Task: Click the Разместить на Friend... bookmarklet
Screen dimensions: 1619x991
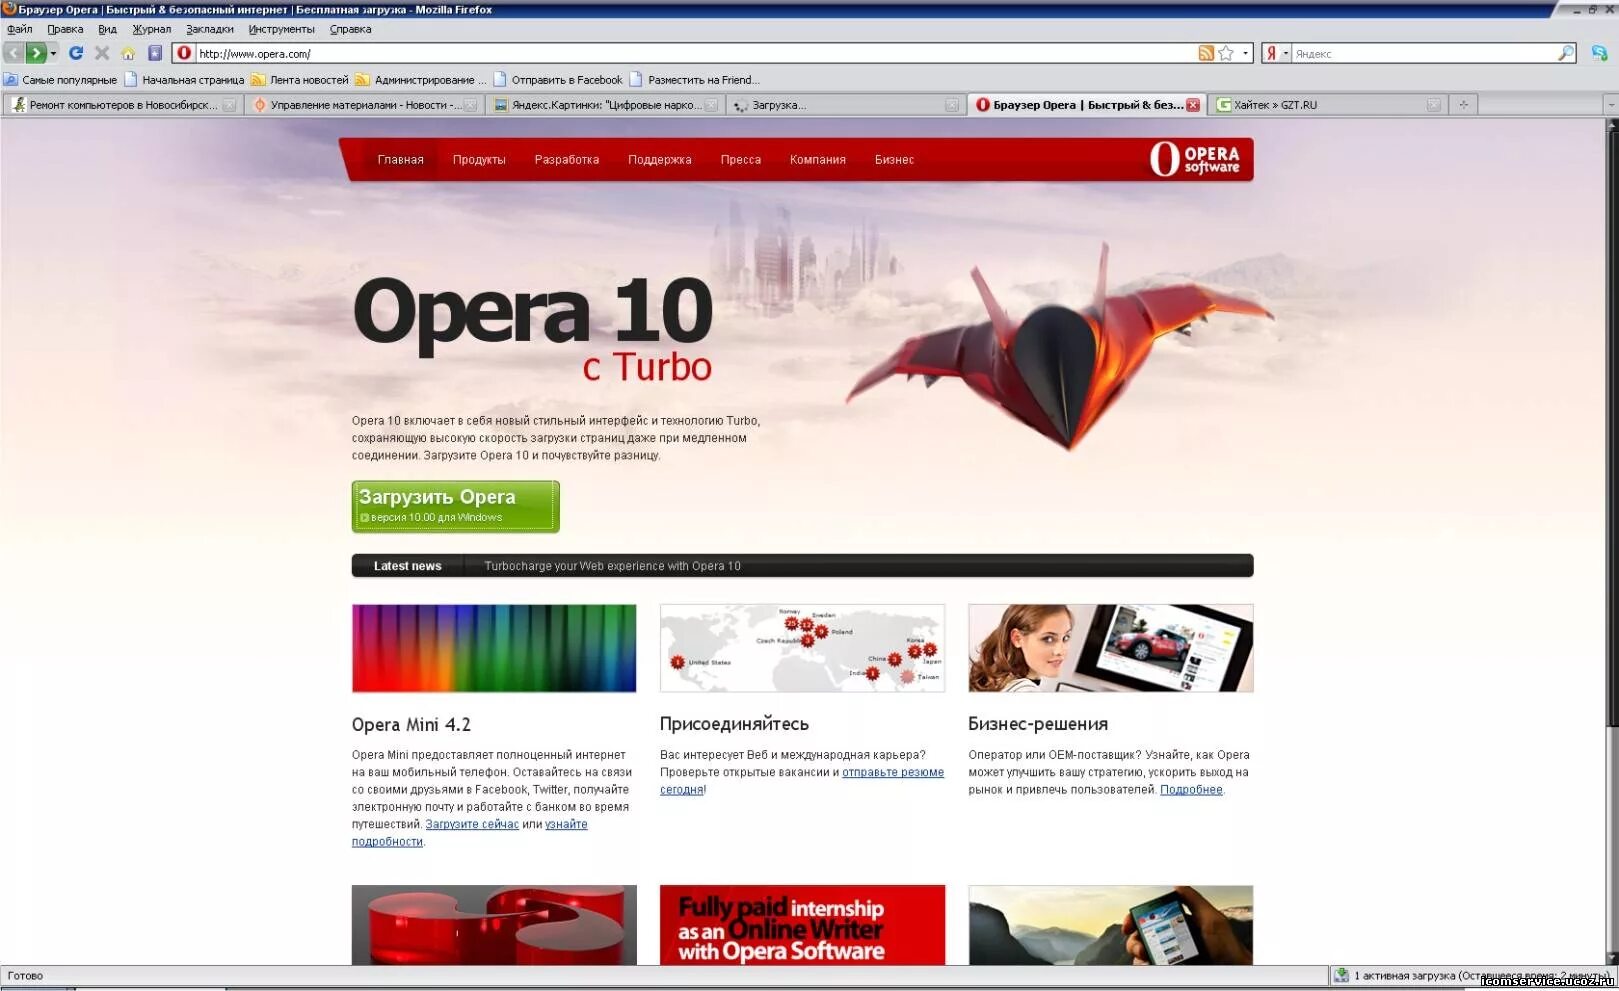Action: click(x=694, y=80)
